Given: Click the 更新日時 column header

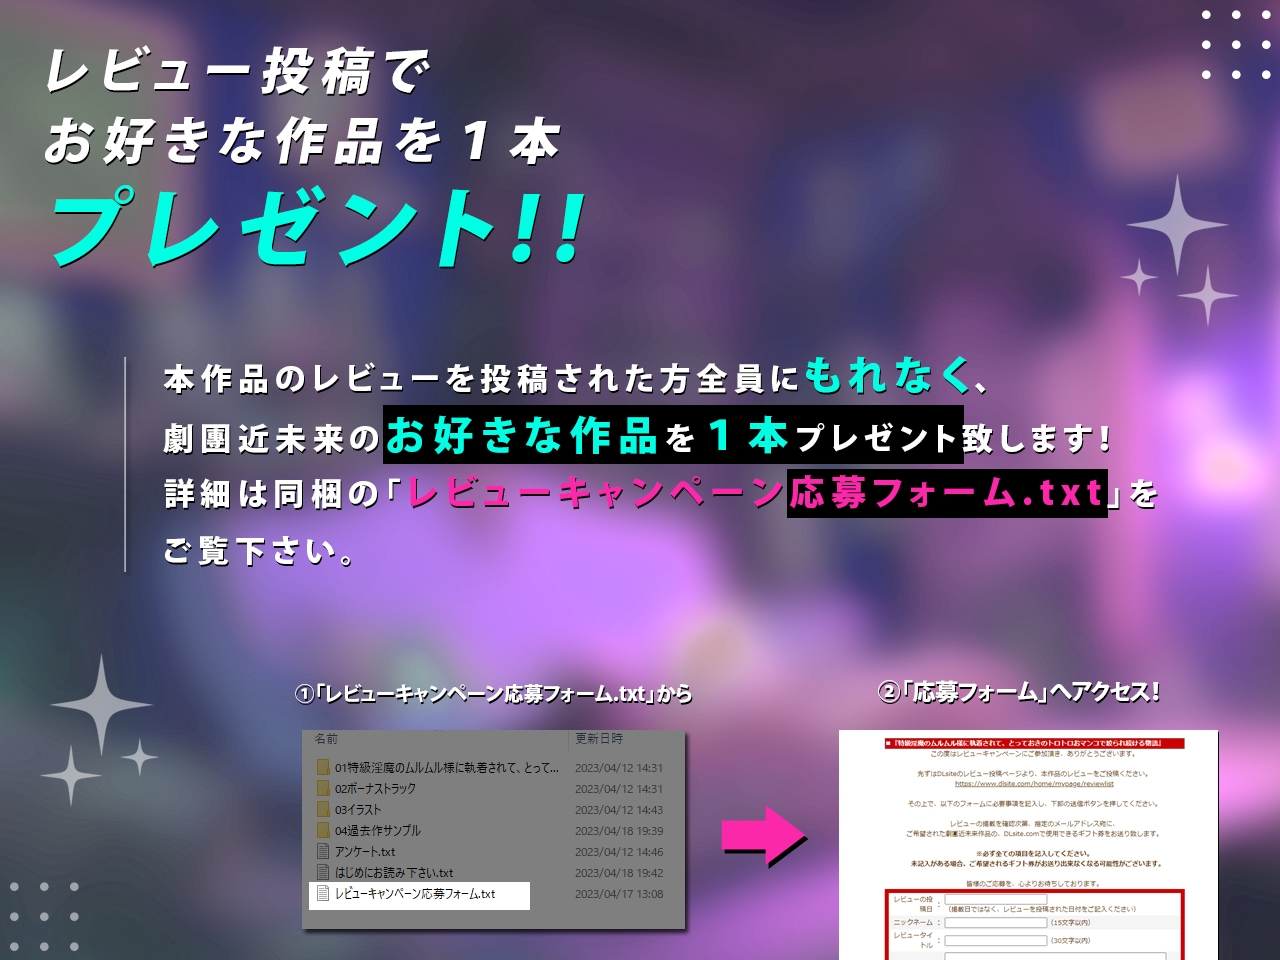Looking at the screenshot, I should 599,739.
